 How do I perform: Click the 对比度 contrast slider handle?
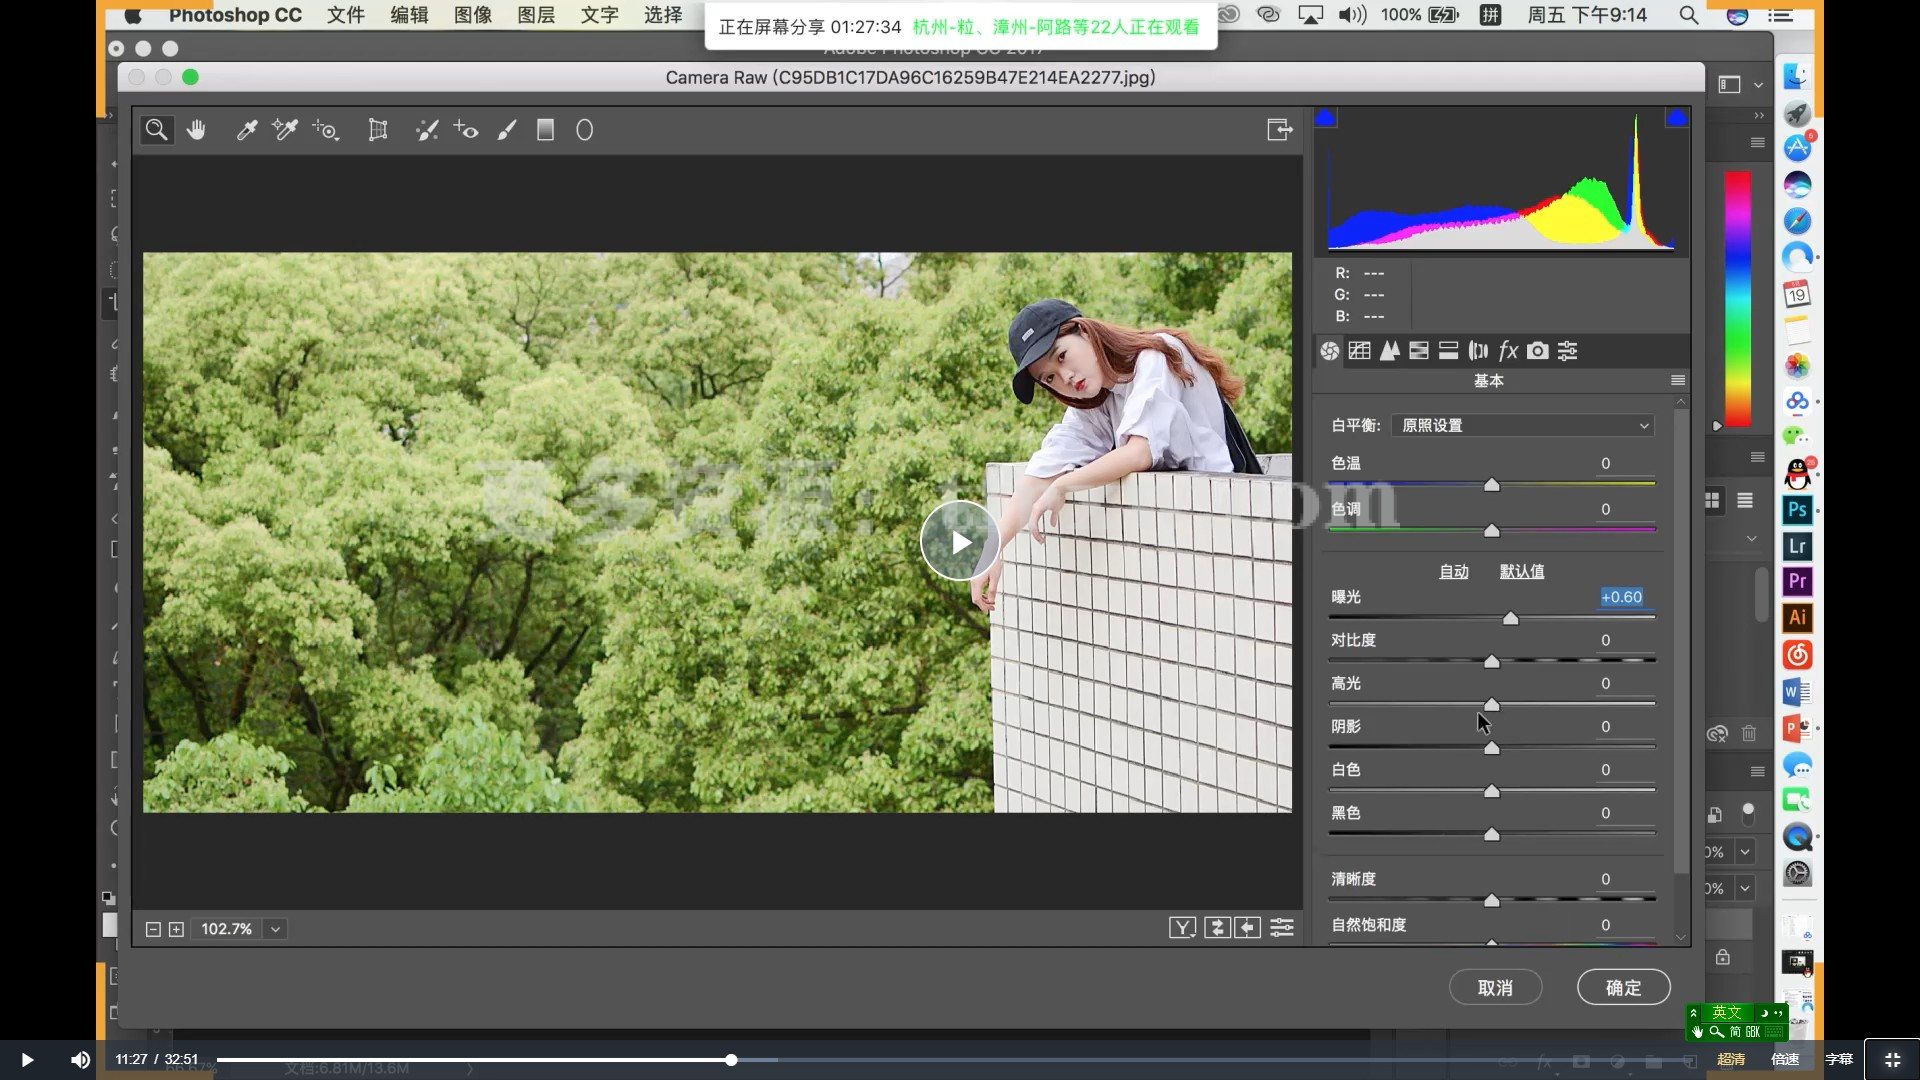(1491, 662)
